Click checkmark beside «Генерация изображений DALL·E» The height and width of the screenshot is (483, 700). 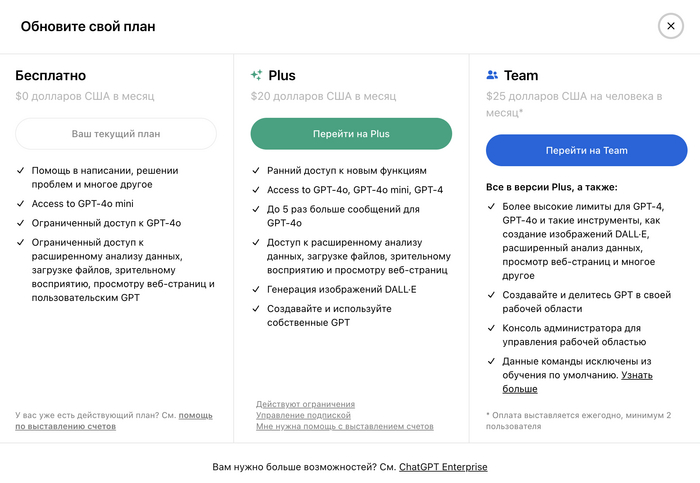pyautogui.click(x=256, y=290)
